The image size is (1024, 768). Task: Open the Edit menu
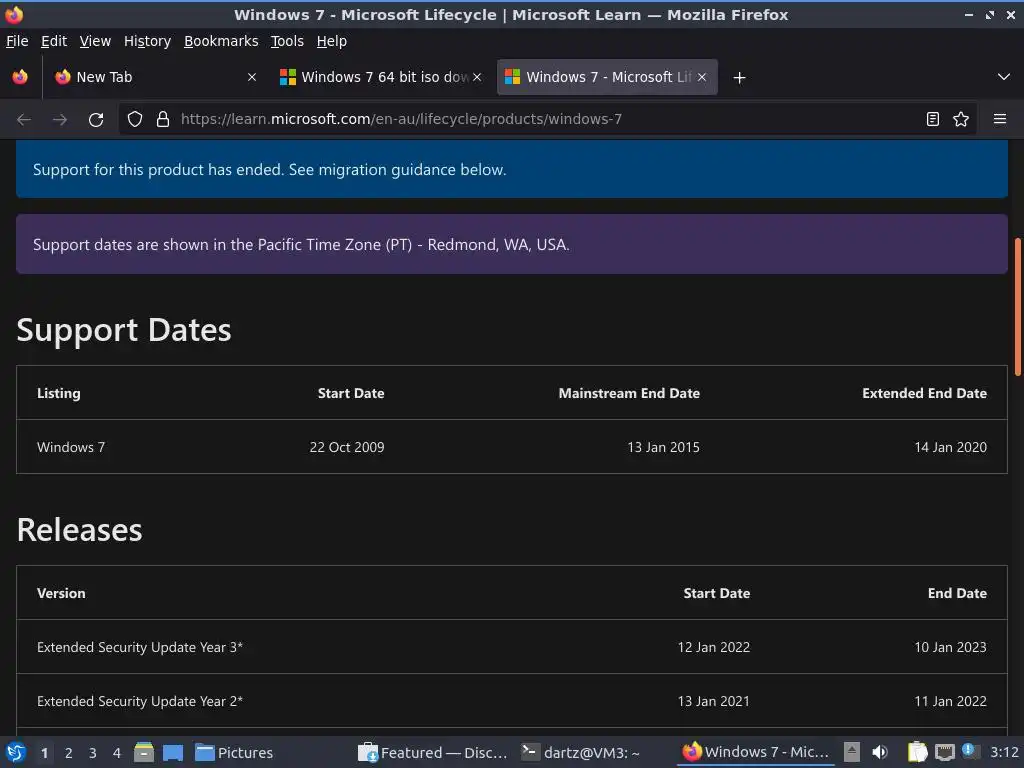(54, 41)
